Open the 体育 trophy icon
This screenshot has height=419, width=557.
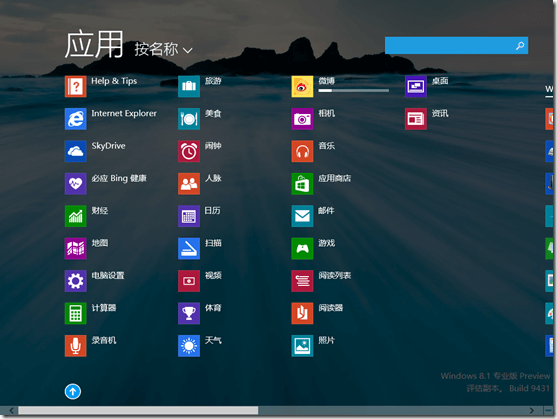189,313
